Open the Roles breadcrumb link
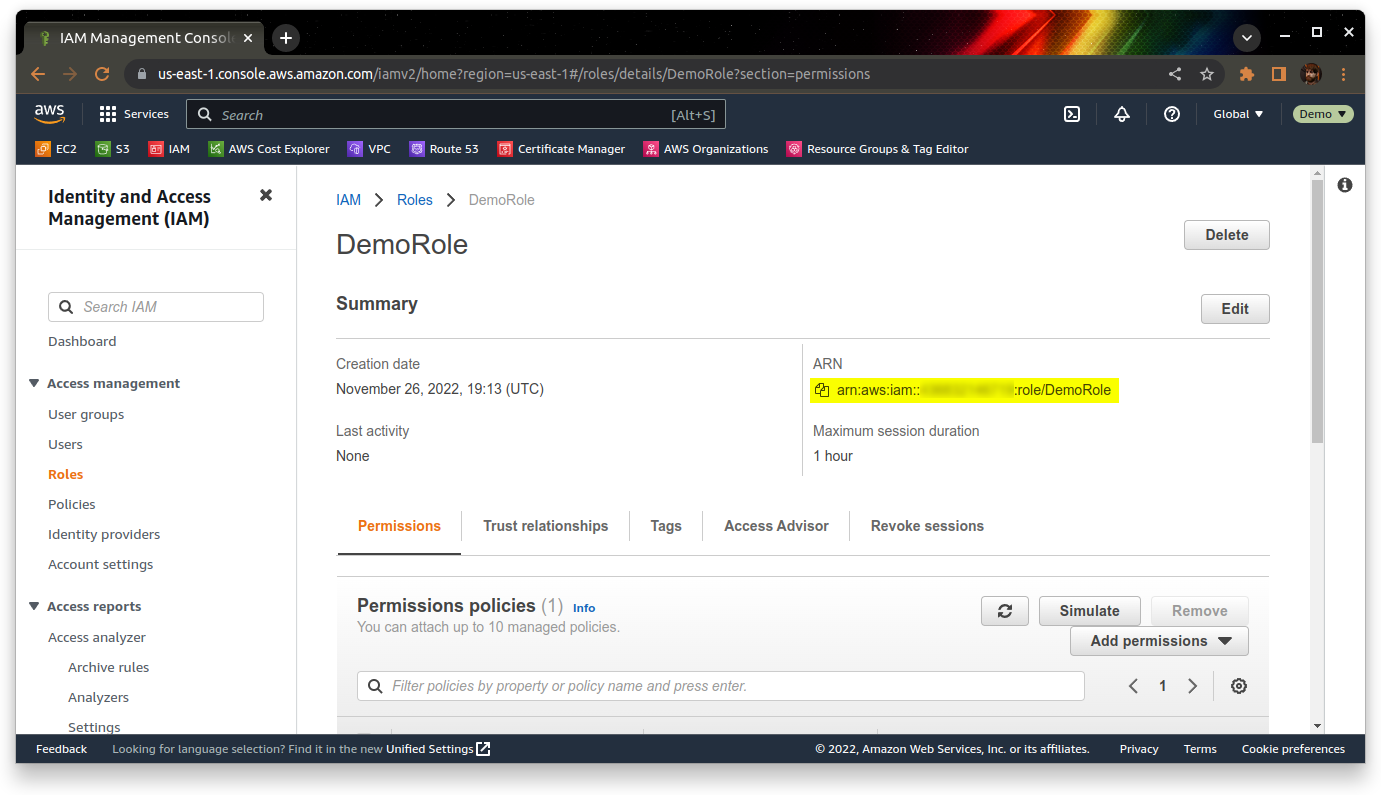1381x795 pixels. 415,200
